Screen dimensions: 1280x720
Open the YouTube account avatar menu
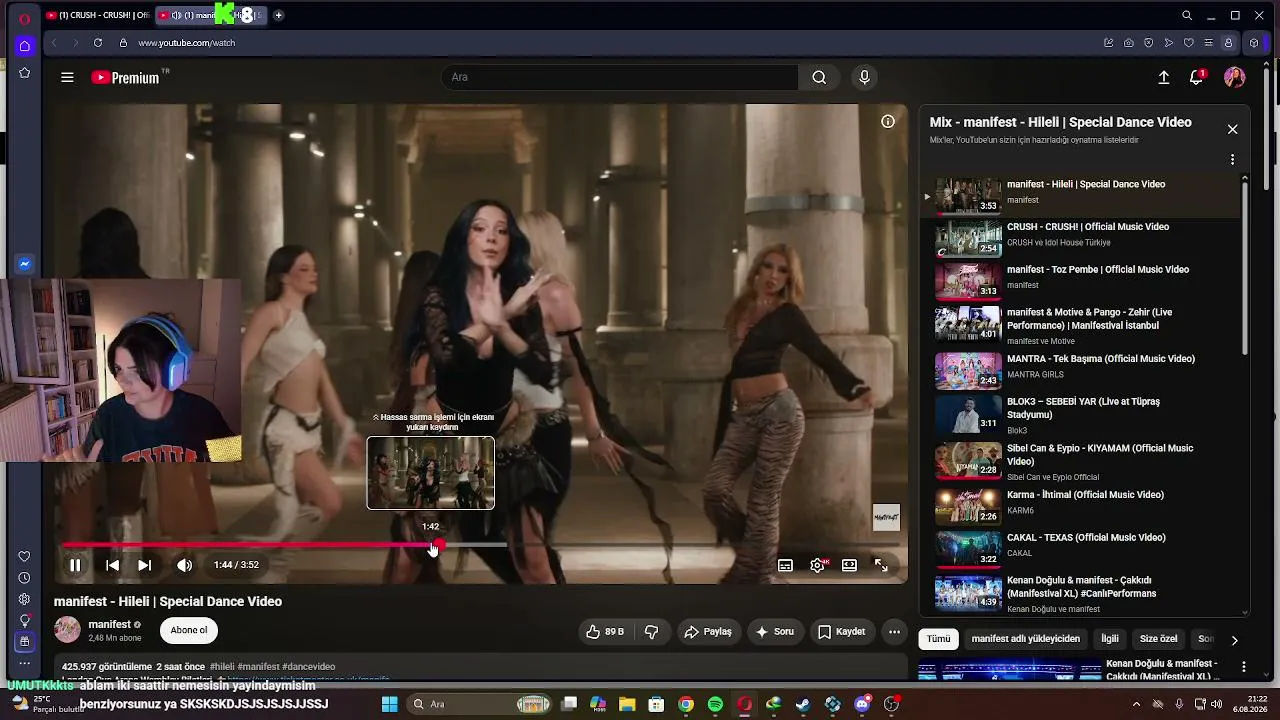coord(1234,77)
